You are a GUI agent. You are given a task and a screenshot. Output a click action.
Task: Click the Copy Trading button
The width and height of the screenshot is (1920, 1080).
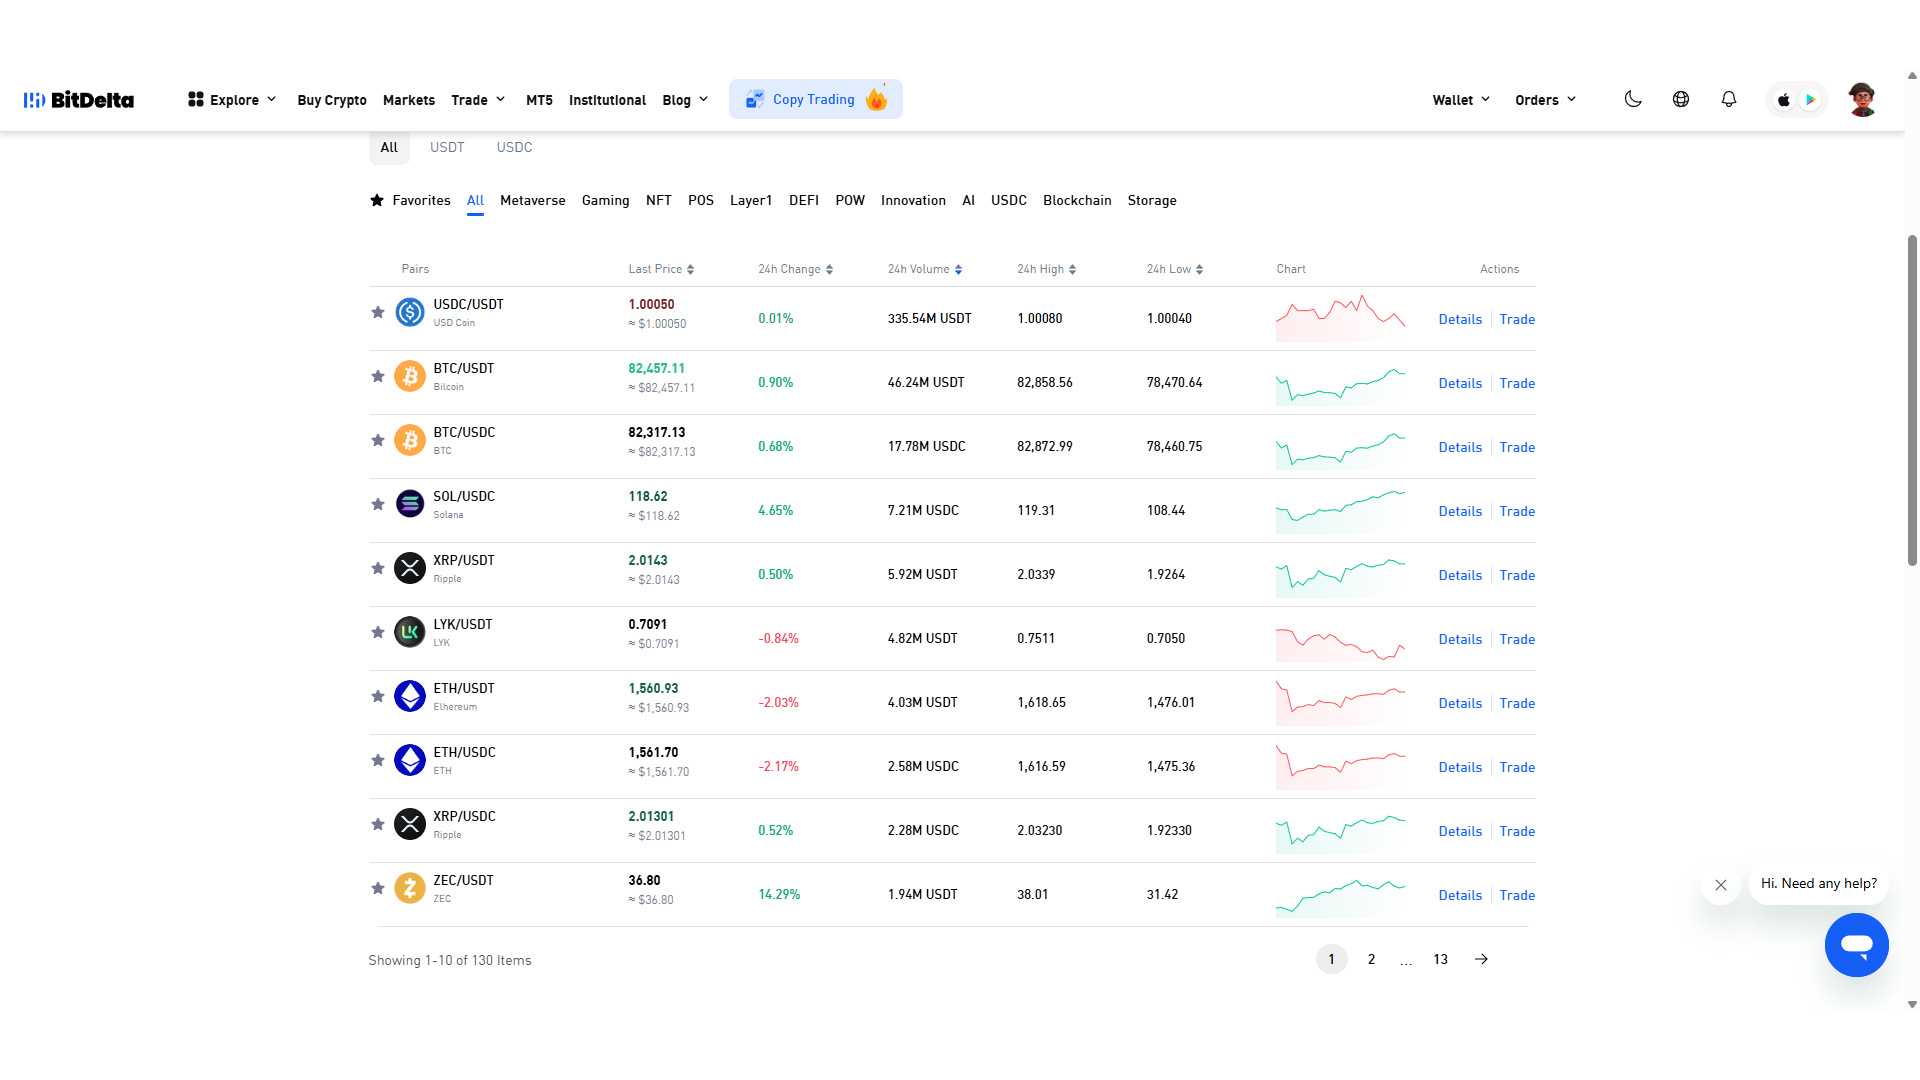click(x=816, y=99)
